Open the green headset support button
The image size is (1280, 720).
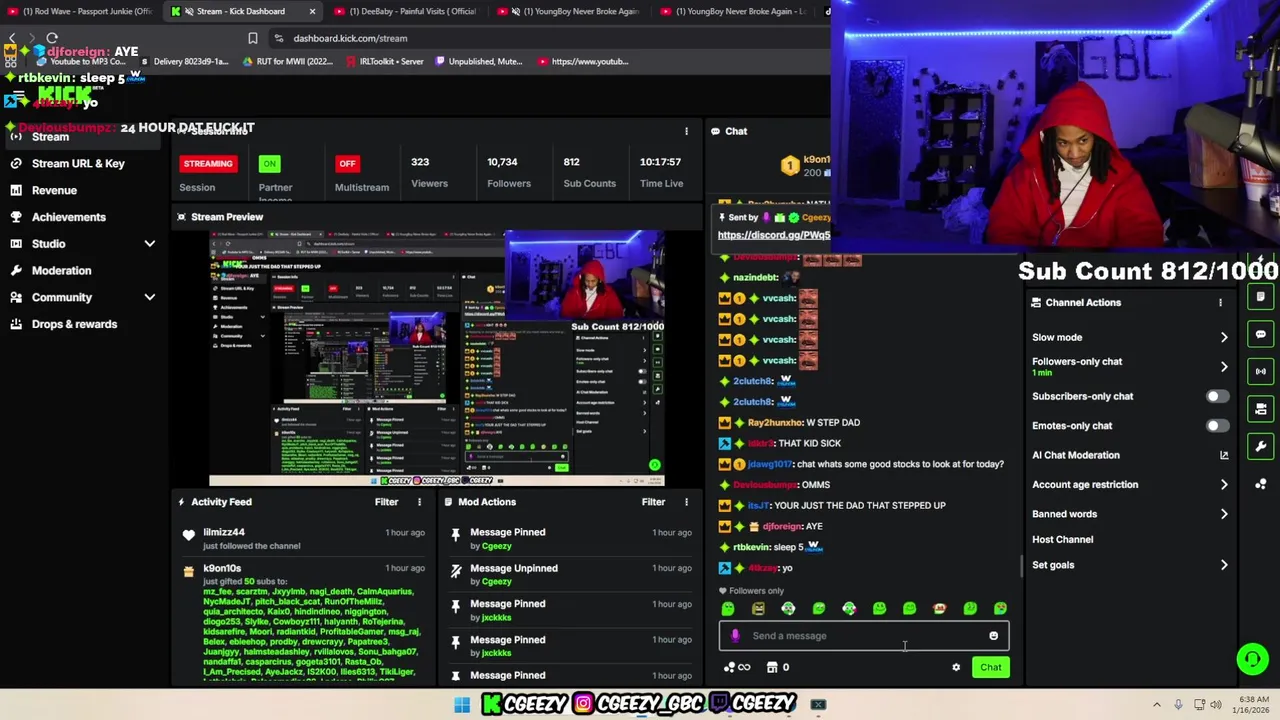(1252, 659)
